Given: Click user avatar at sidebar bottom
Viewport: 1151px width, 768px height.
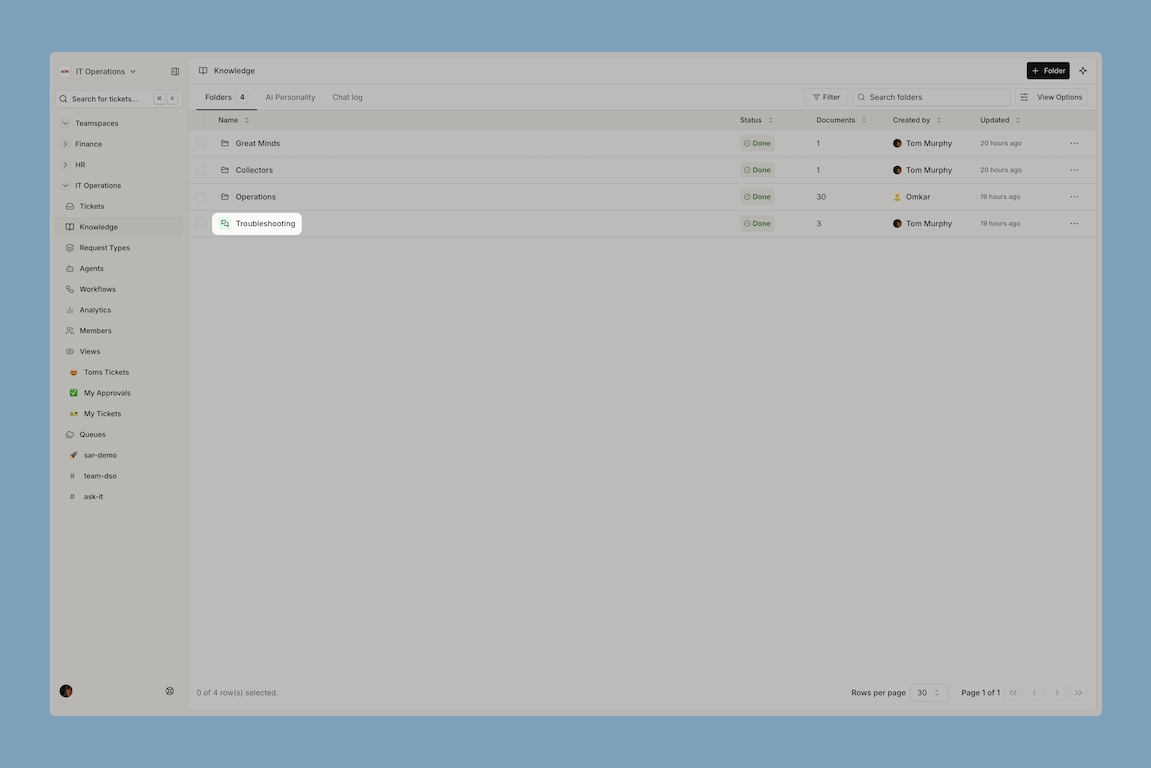Looking at the screenshot, I should point(66,691).
